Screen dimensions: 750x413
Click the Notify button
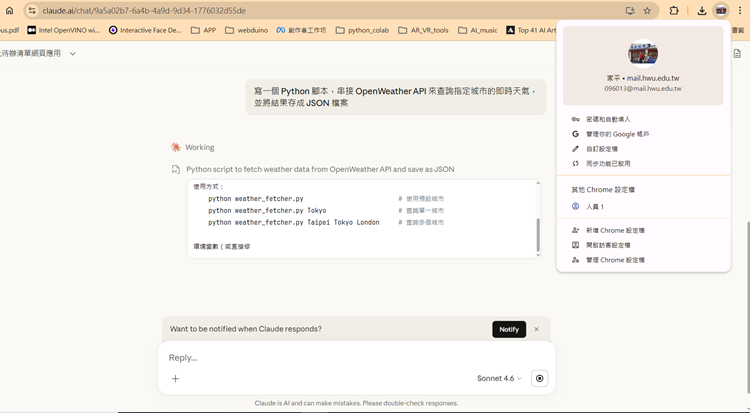tap(509, 329)
